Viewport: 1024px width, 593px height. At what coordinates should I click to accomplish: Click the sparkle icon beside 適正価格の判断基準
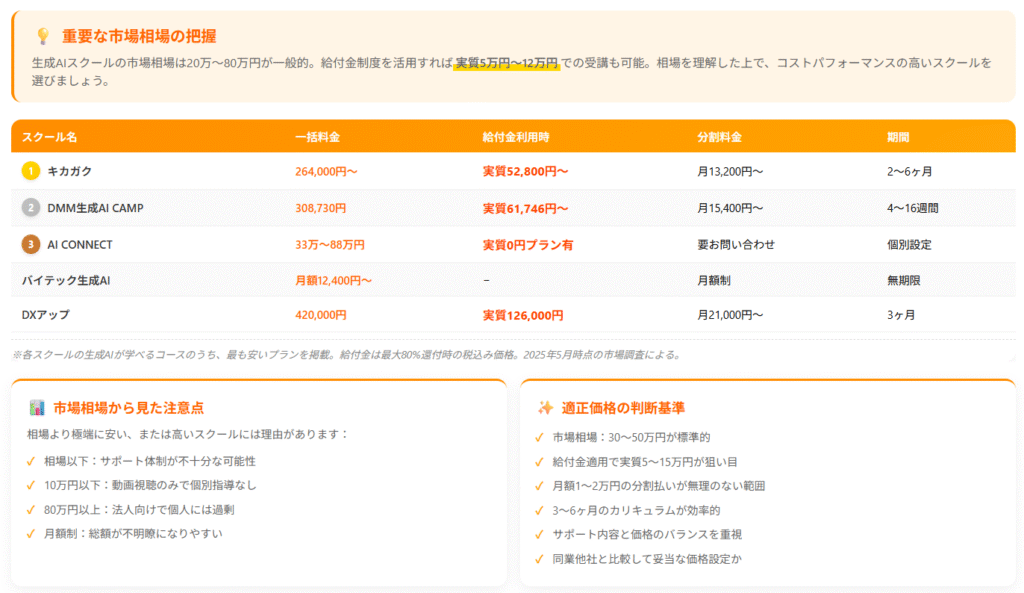(x=545, y=408)
